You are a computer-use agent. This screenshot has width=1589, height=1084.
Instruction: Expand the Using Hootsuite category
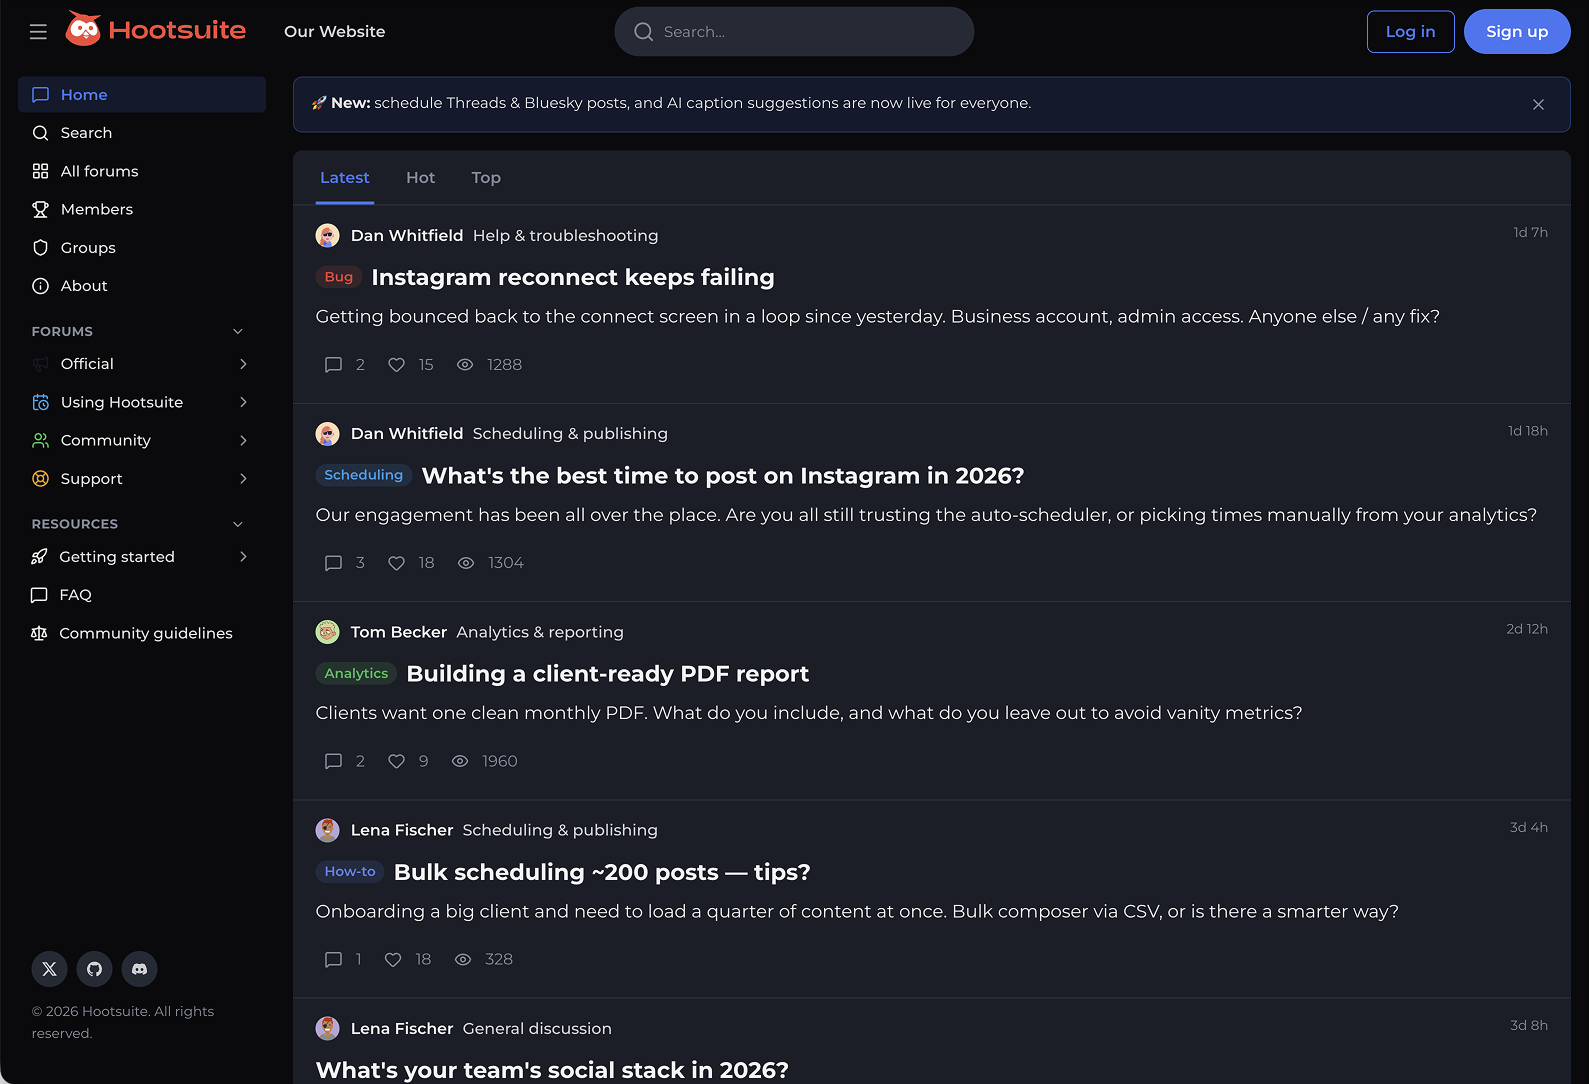click(243, 402)
